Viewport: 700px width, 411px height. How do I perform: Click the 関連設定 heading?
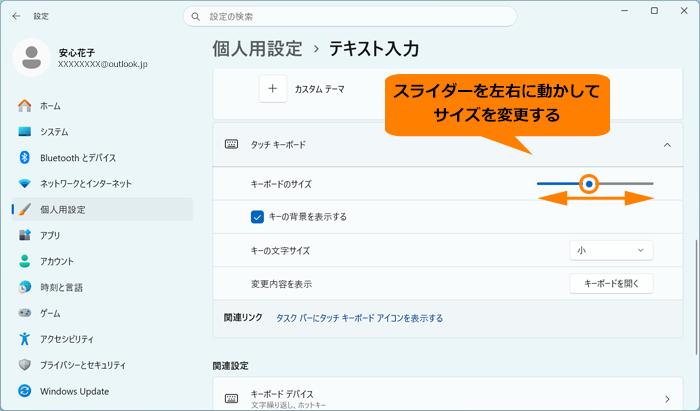230,366
